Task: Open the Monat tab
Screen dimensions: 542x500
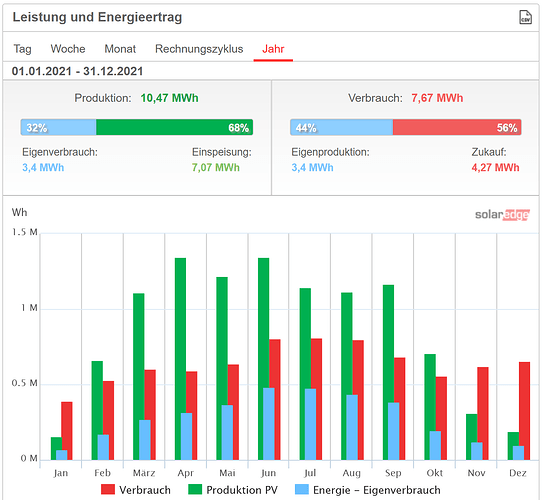Action: pyautogui.click(x=120, y=49)
